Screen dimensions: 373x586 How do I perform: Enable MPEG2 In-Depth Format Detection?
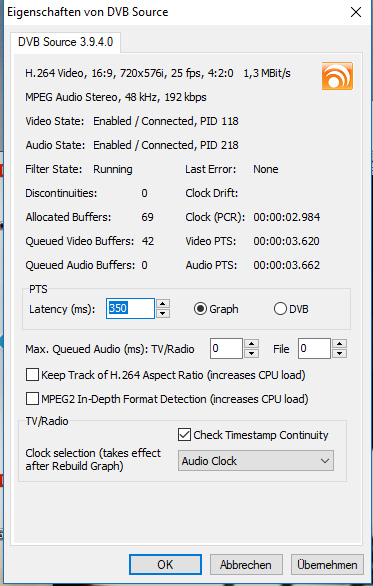point(32,399)
